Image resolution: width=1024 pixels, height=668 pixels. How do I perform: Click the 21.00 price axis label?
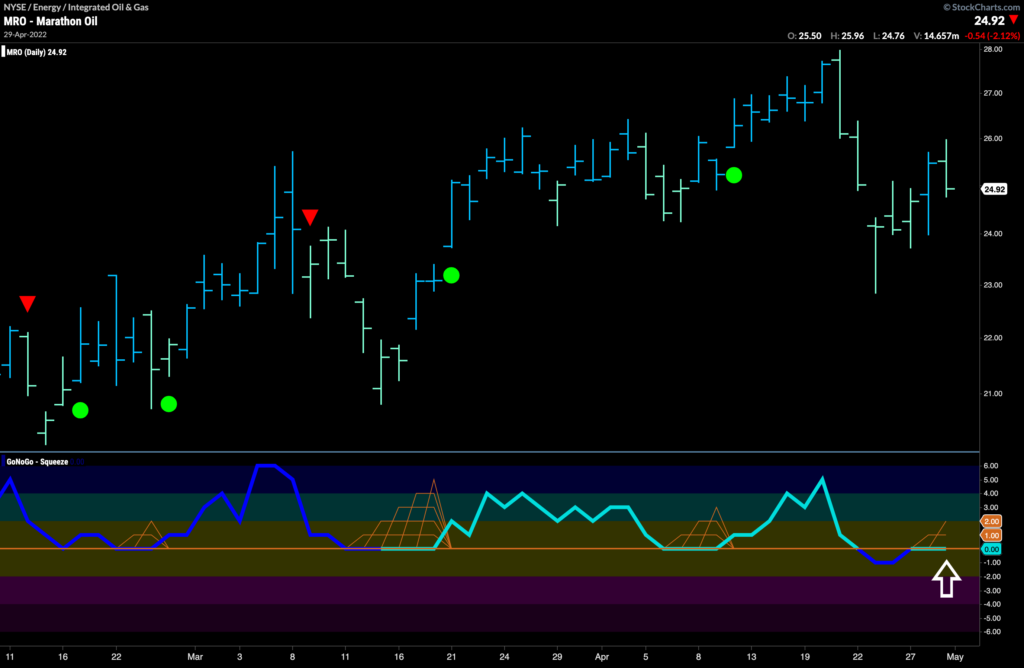tap(993, 393)
